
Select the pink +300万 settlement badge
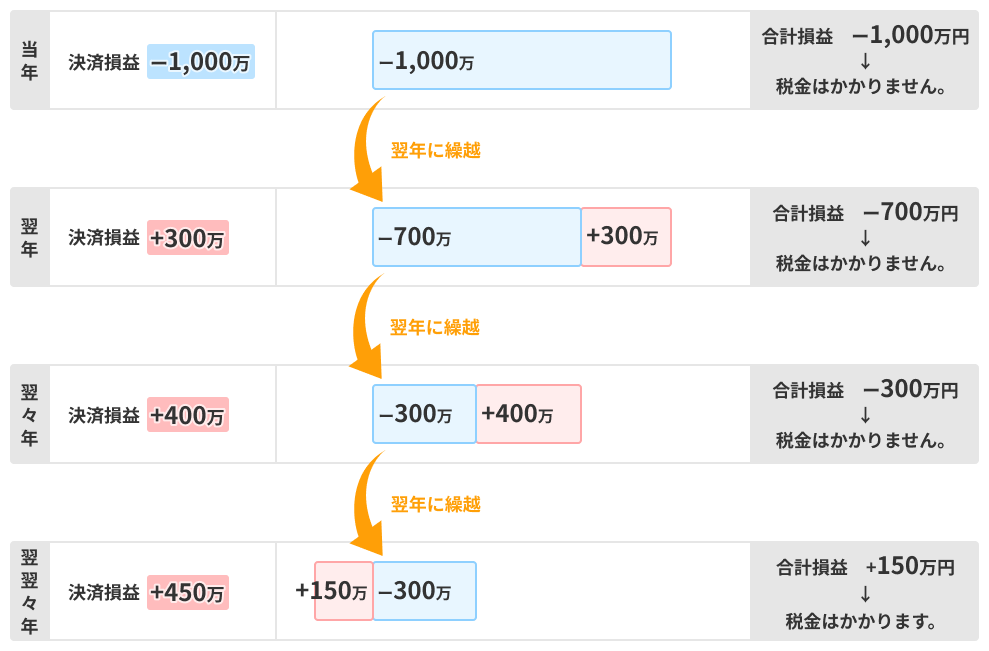pyautogui.click(x=187, y=238)
